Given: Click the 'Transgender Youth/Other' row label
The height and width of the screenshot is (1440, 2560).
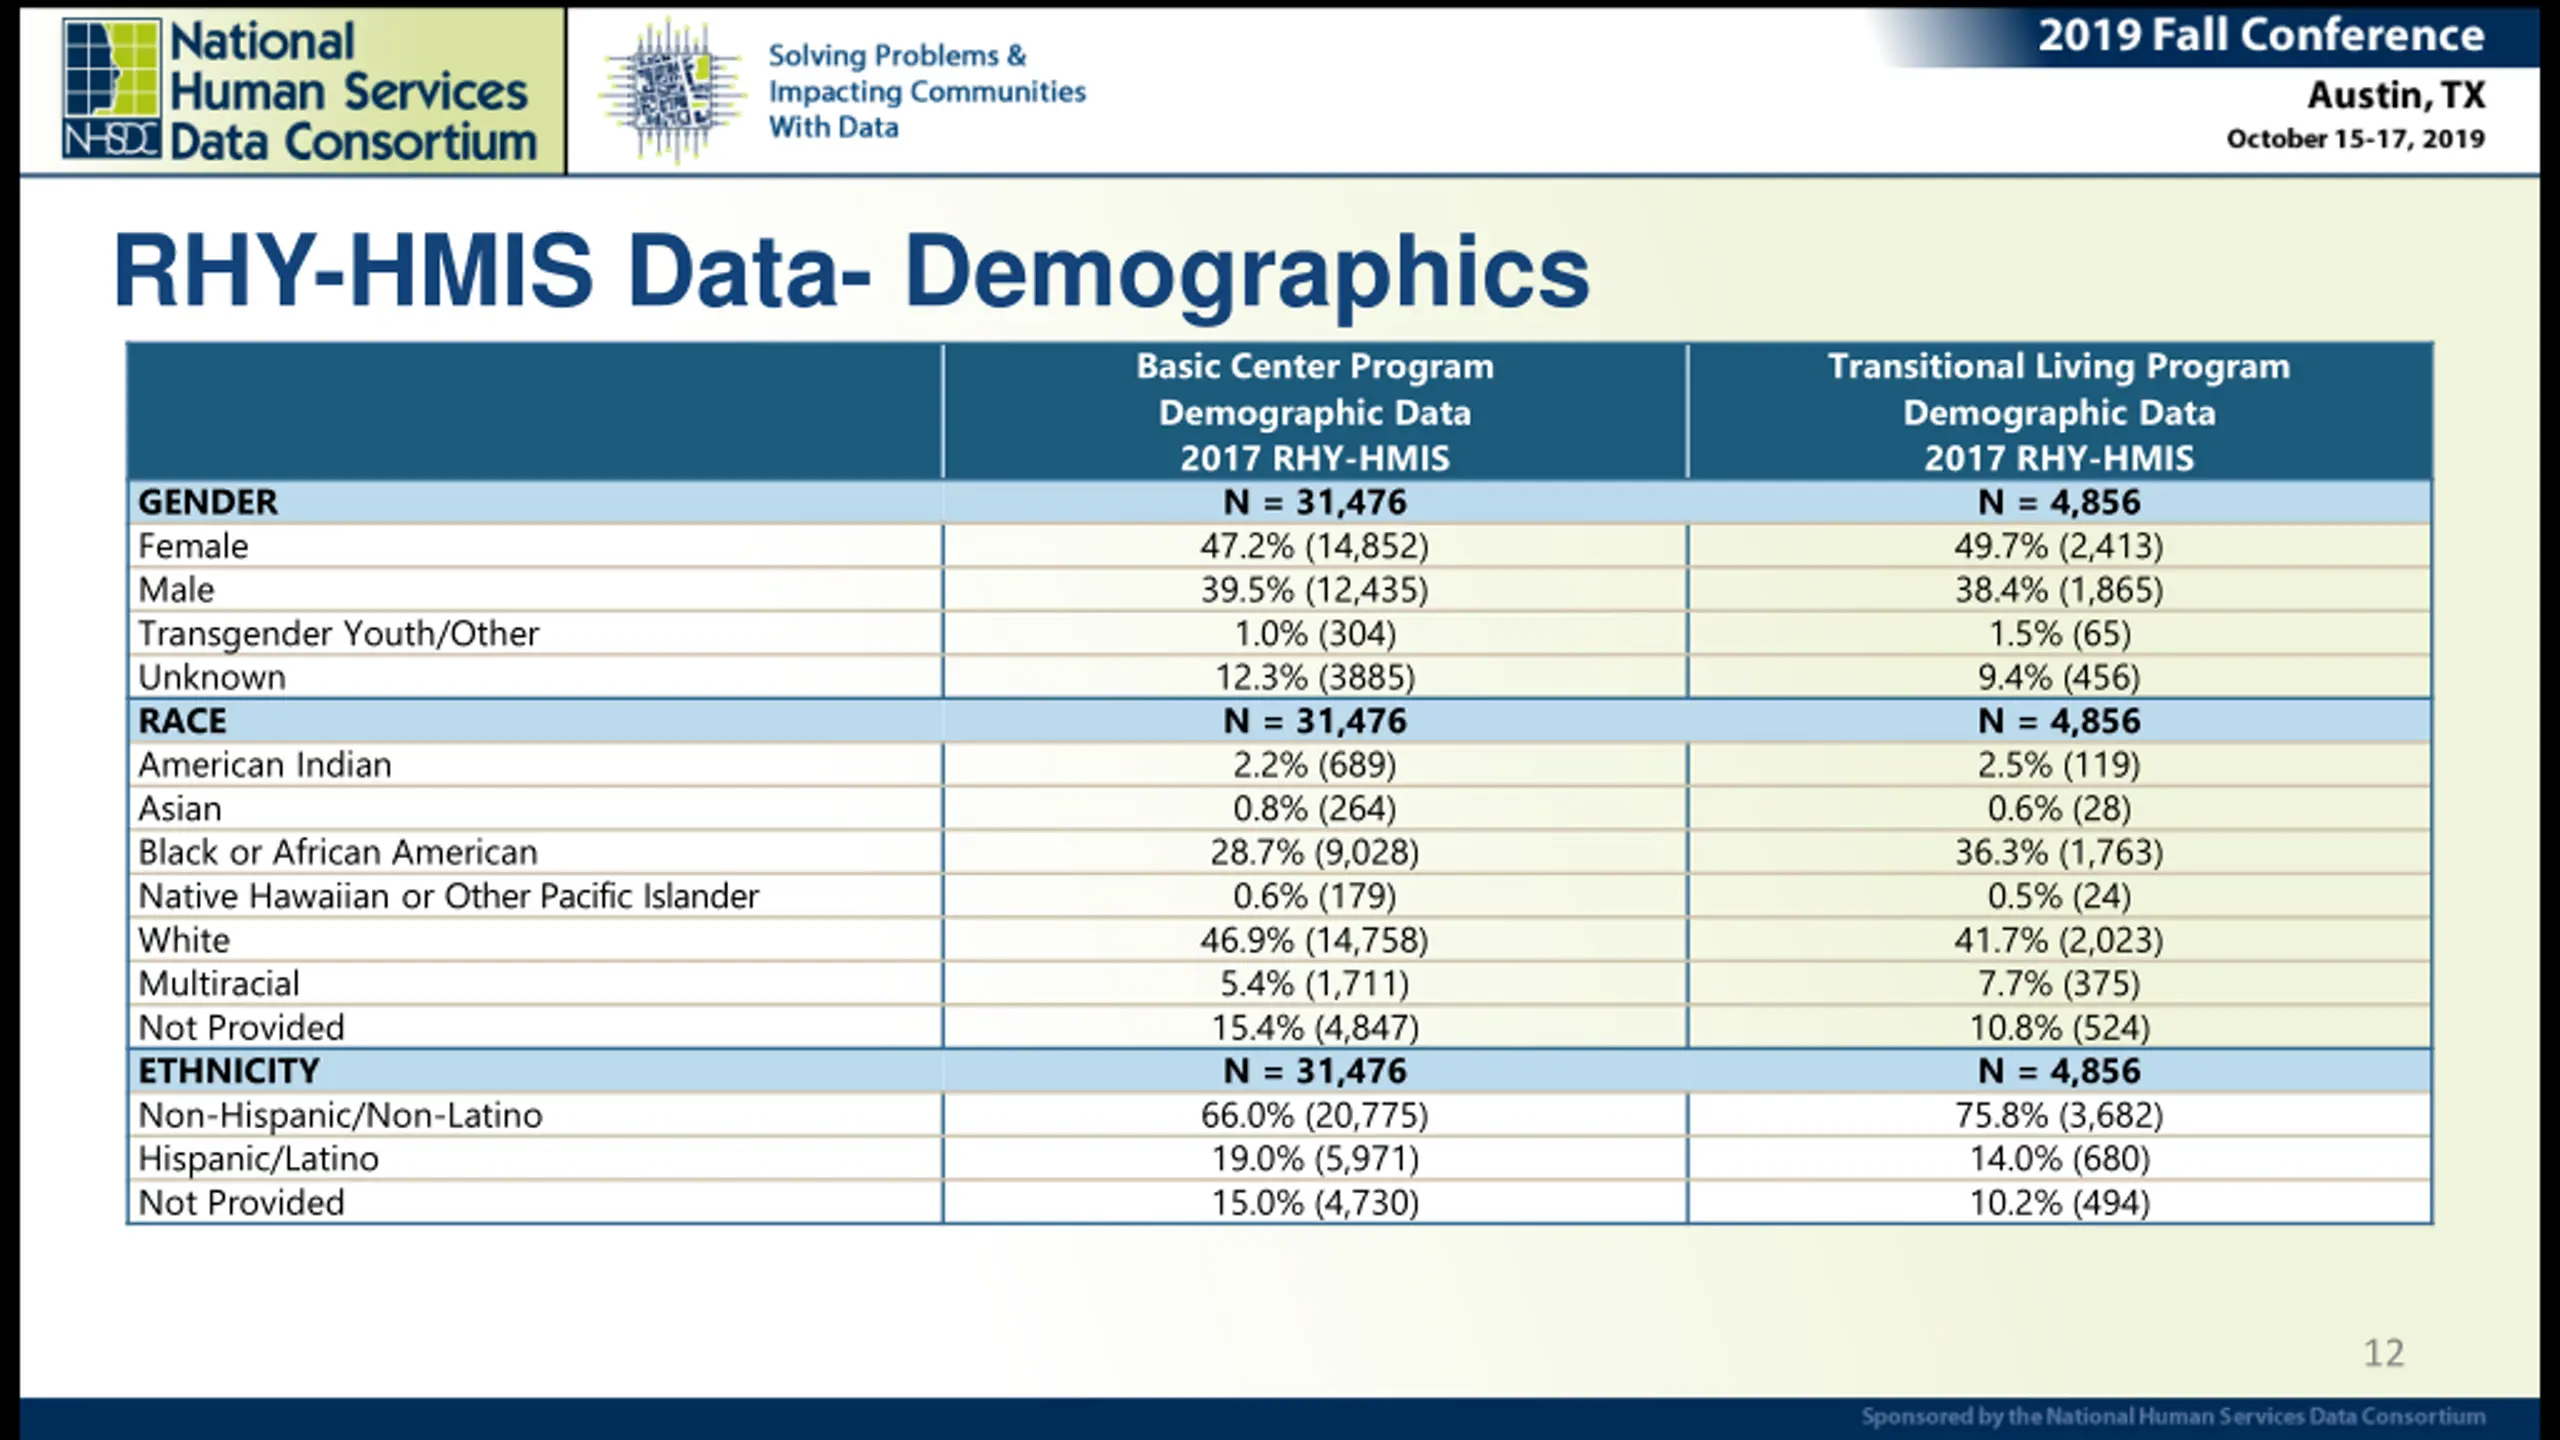Looking at the screenshot, I should pyautogui.click(x=338, y=634).
